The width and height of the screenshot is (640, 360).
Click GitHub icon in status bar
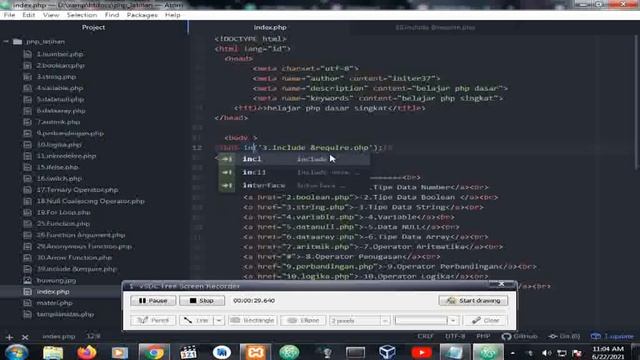pos(519,336)
